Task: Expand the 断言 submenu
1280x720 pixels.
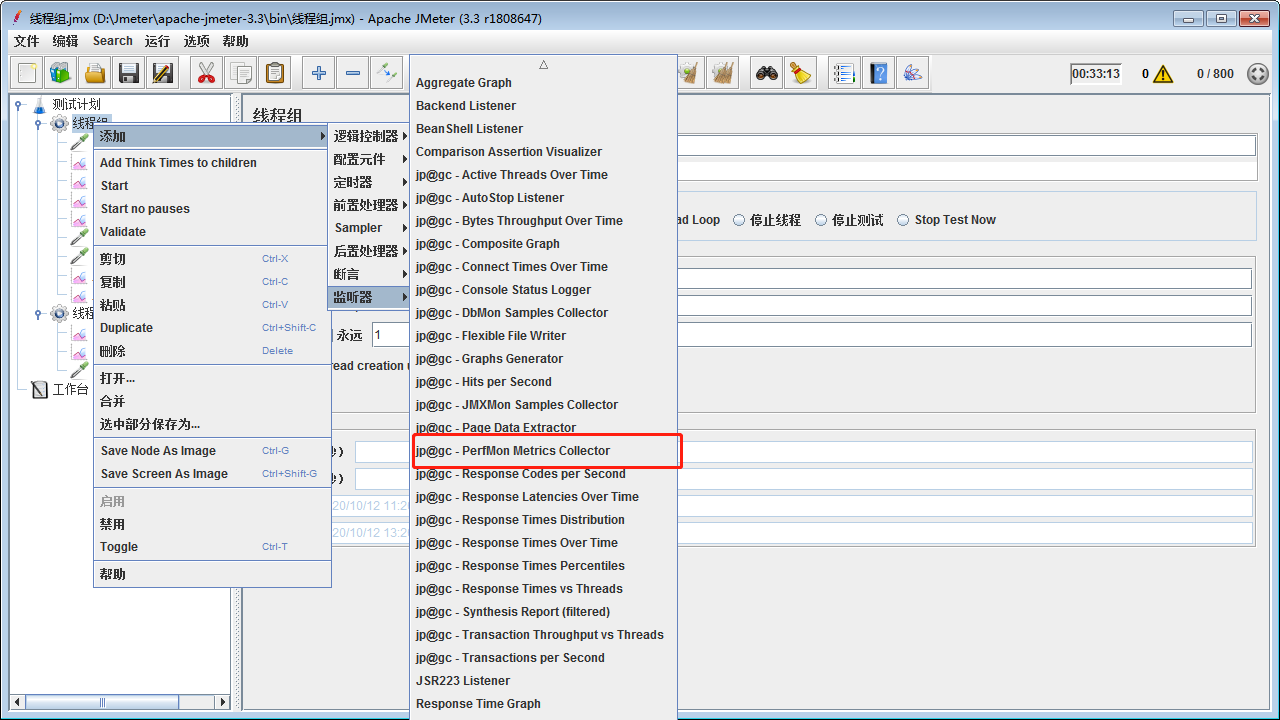Action: 370,274
